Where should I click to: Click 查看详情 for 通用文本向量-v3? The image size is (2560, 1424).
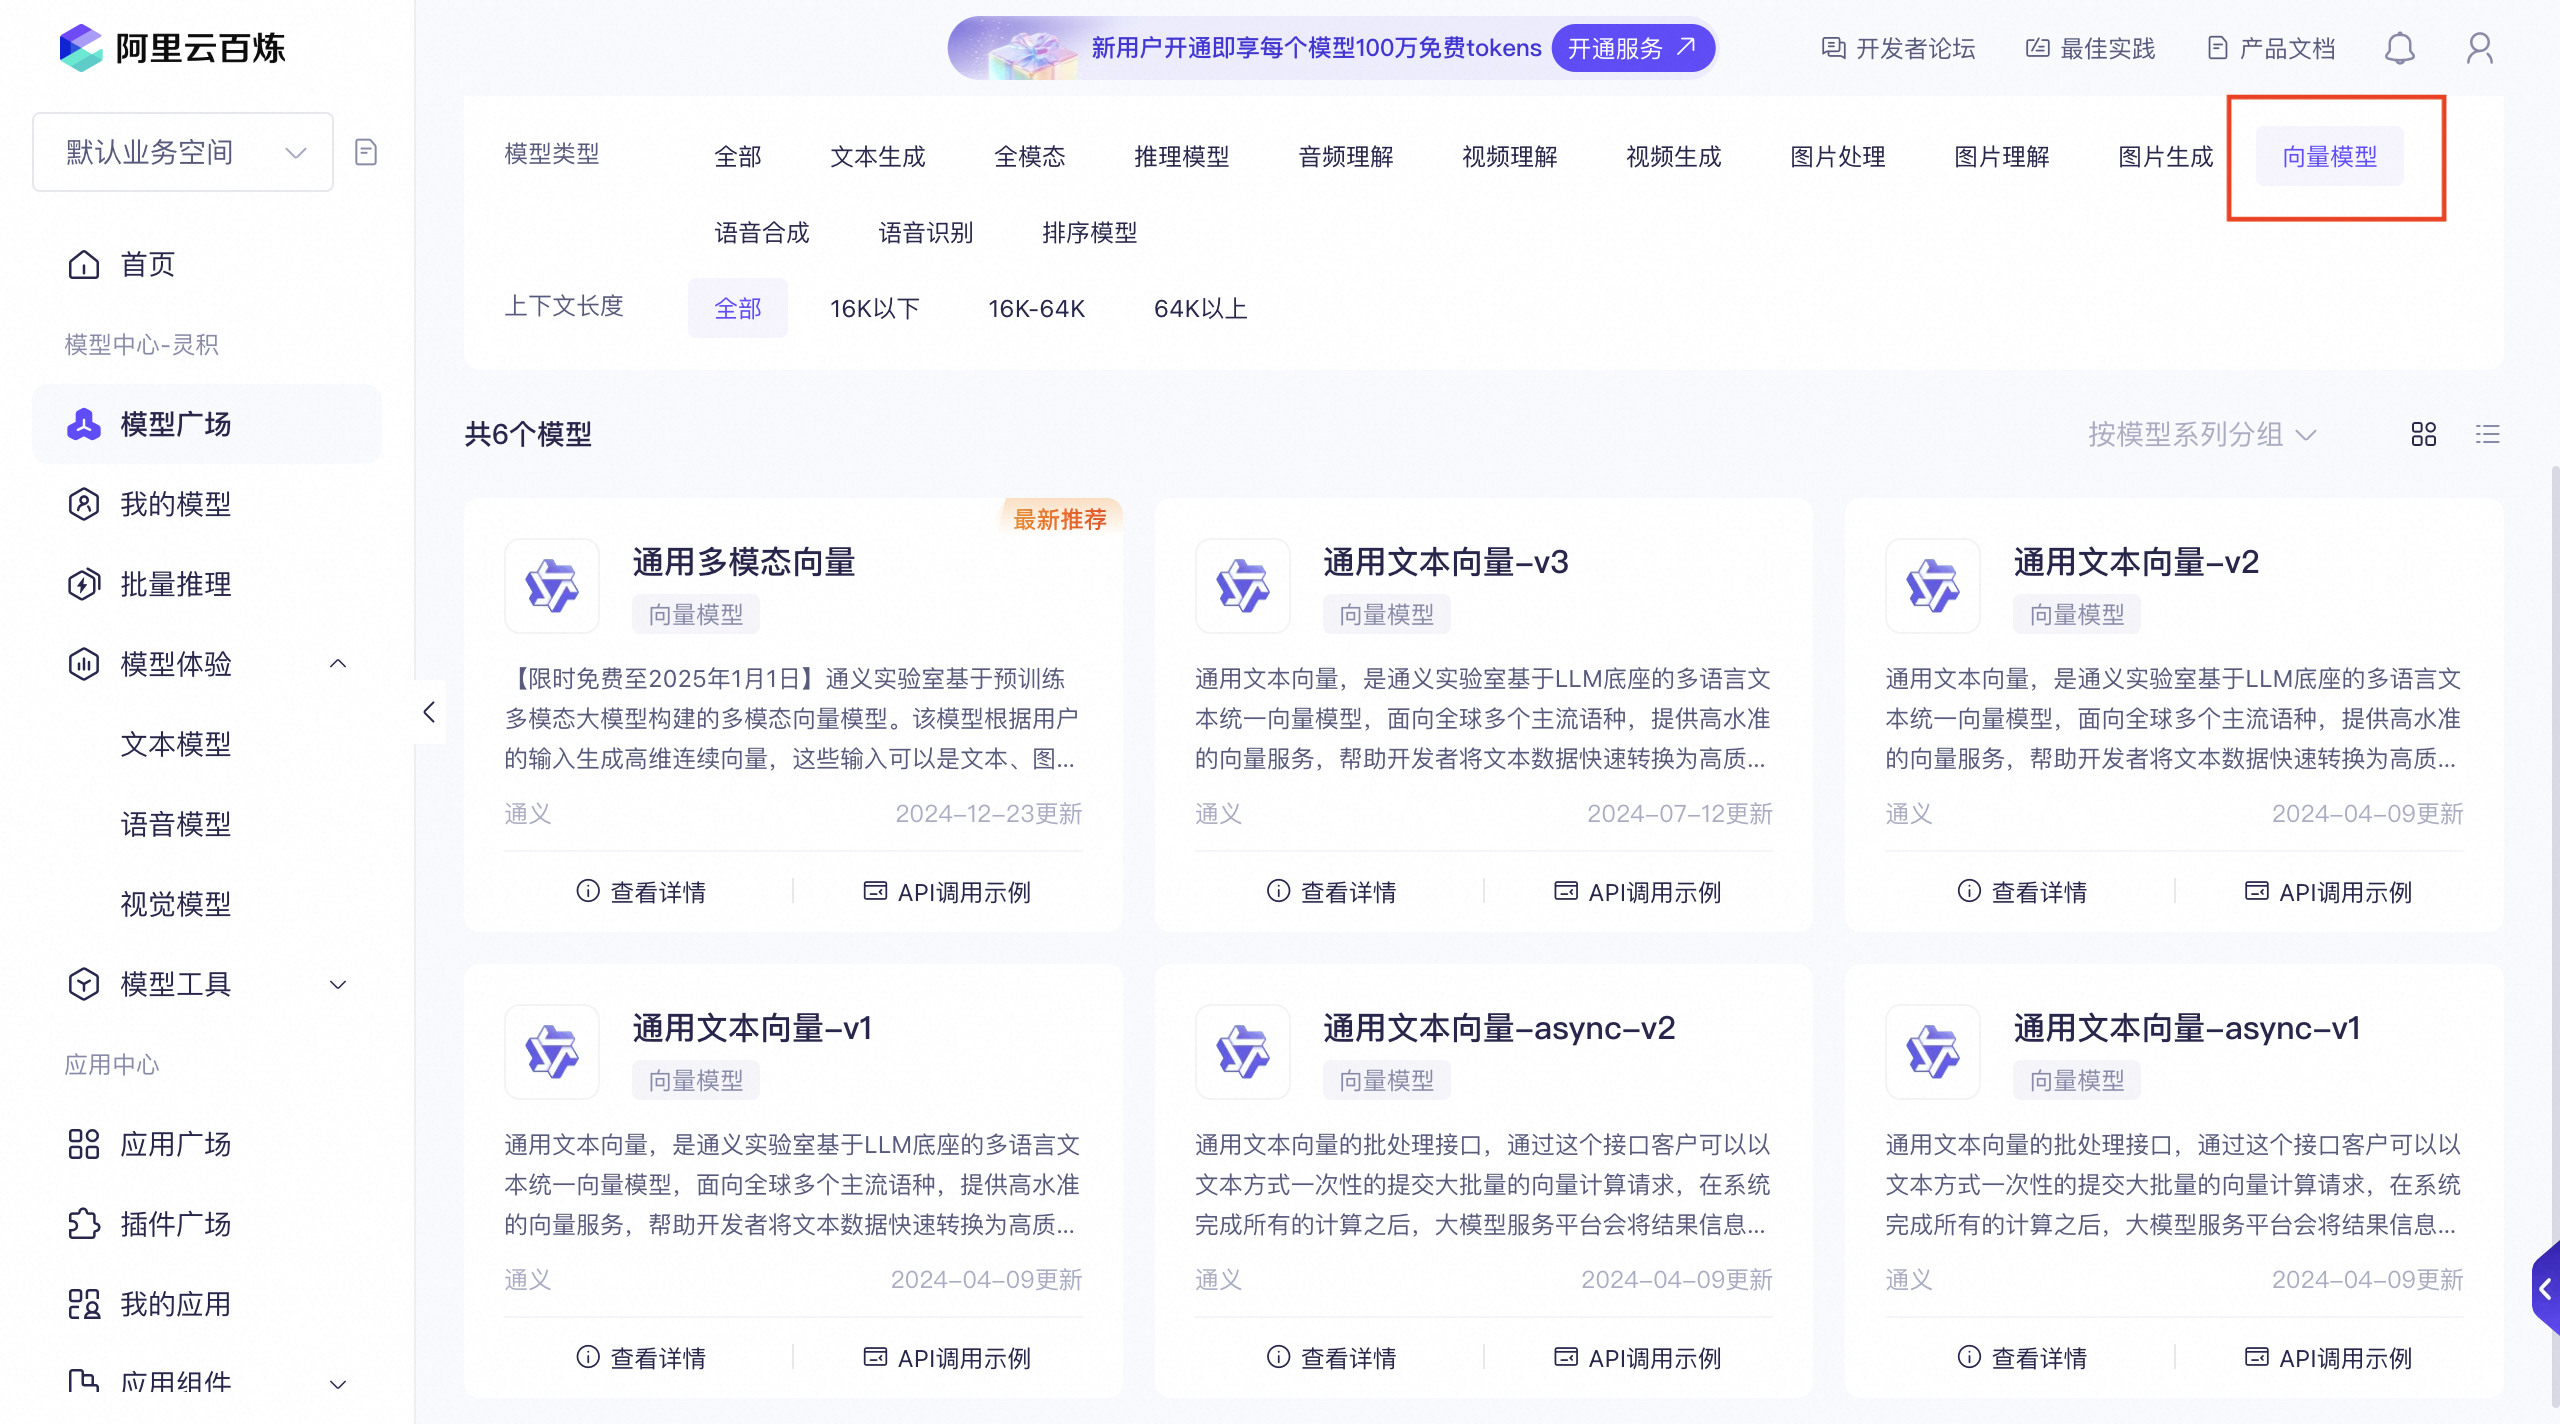click(1332, 891)
